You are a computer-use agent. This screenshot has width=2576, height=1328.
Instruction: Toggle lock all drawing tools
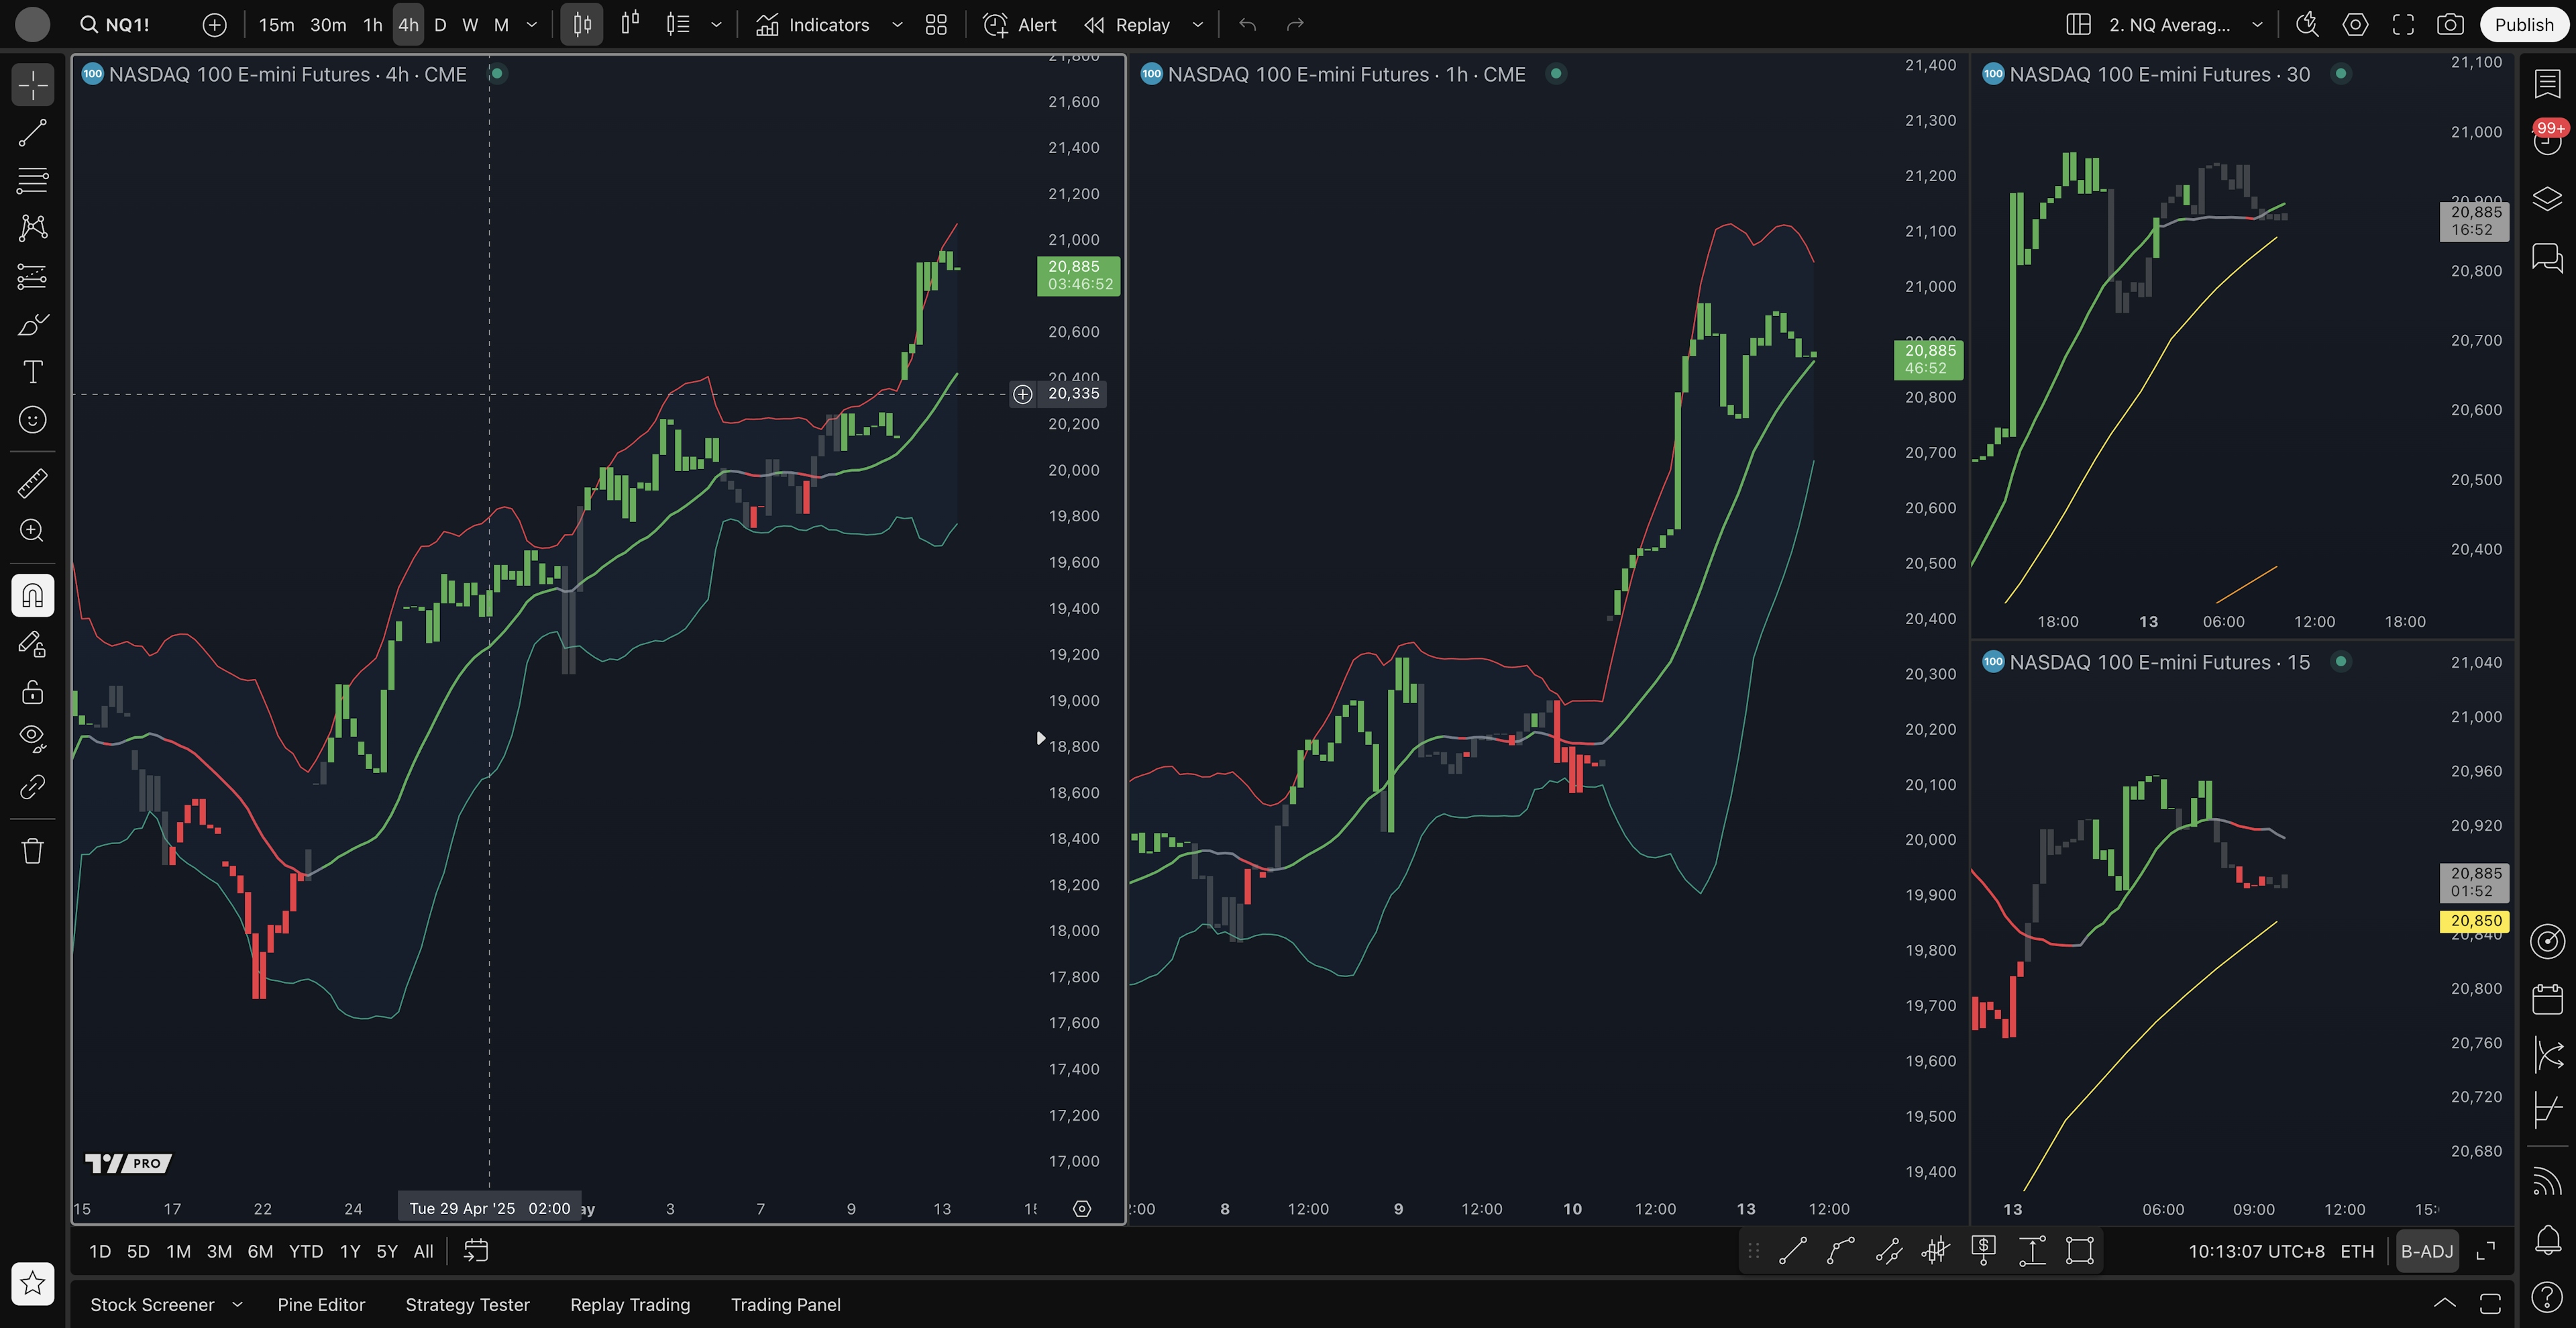(x=32, y=692)
